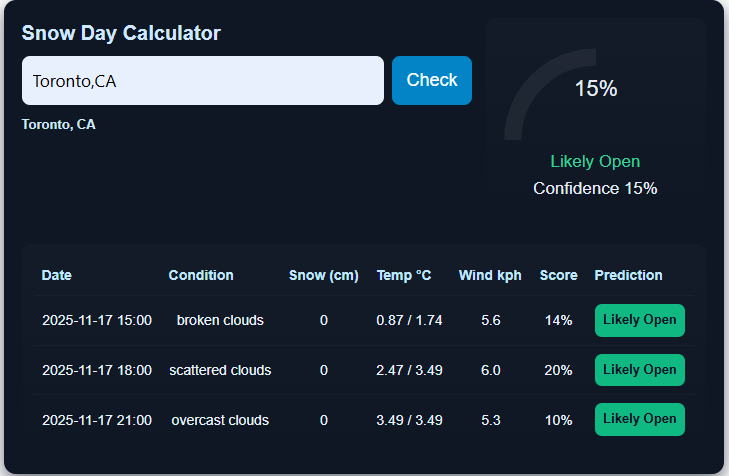
Task: Click the 6.0 wind speed cell
Action: 490,370
